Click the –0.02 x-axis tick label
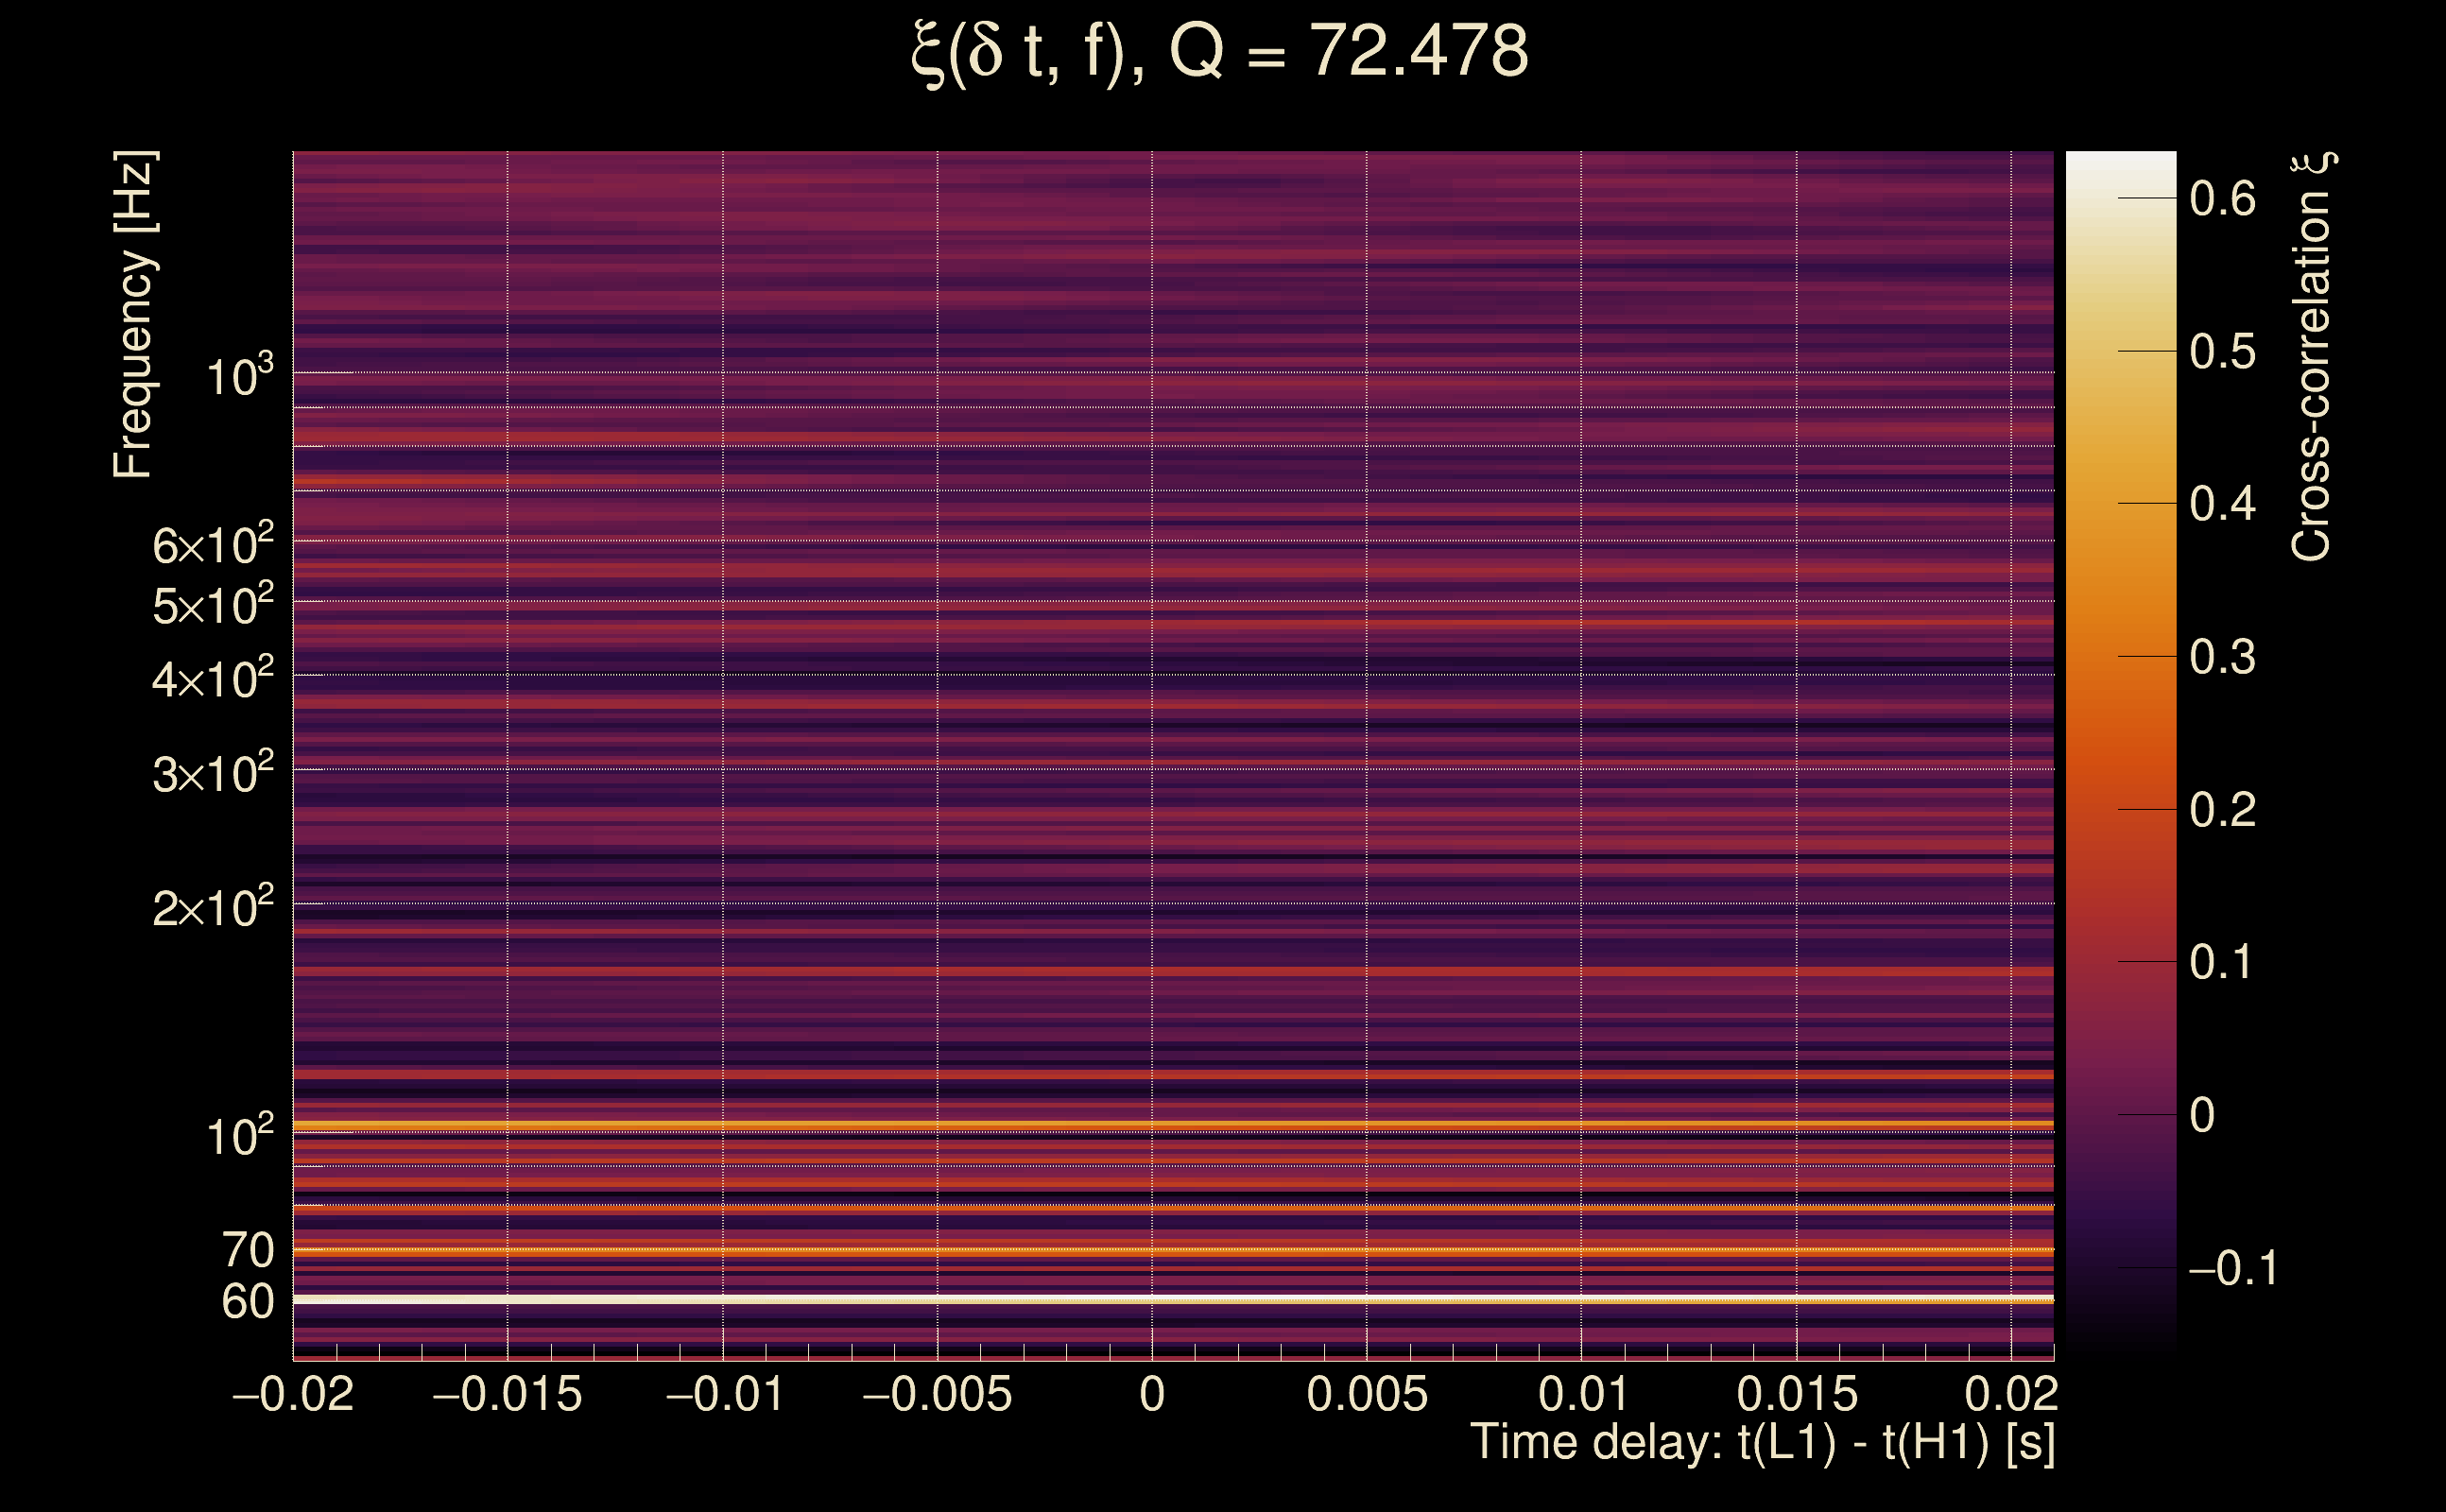2446x1512 pixels. click(x=293, y=1394)
